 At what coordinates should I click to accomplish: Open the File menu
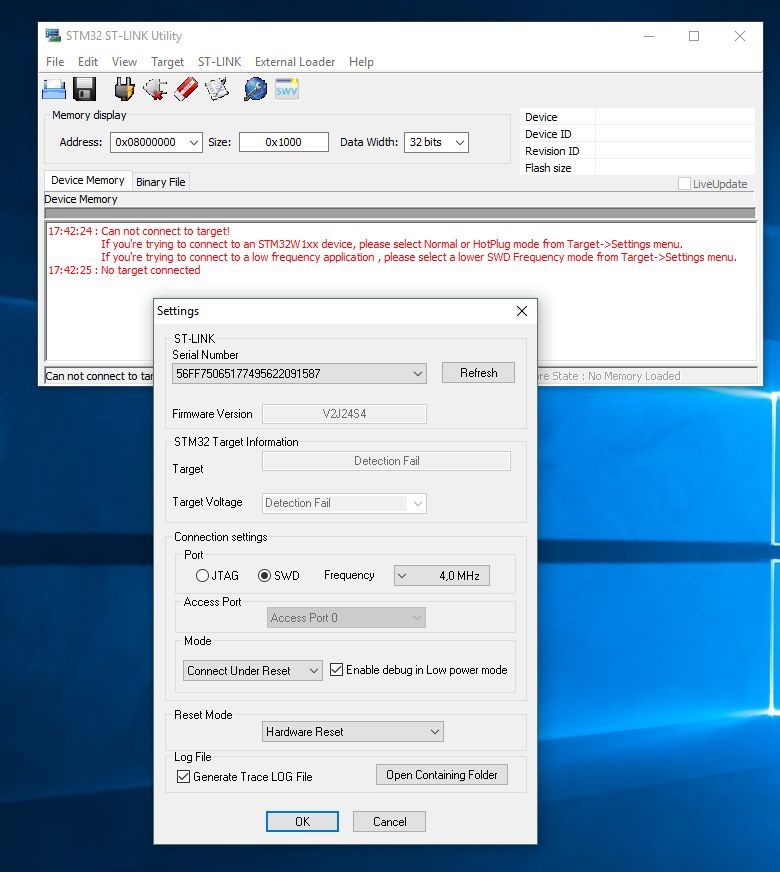point(55,62)
